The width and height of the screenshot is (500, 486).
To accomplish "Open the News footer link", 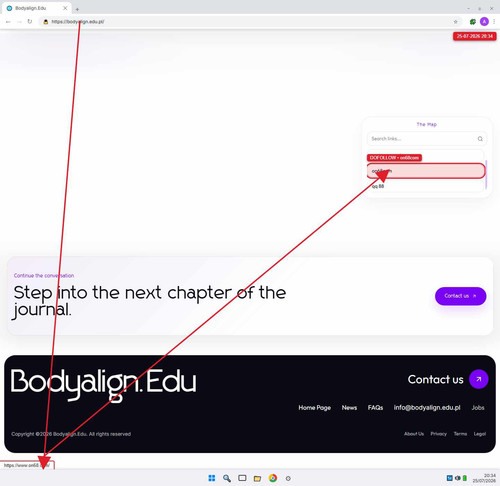I will pyautogui.click(x=349, y=408).
